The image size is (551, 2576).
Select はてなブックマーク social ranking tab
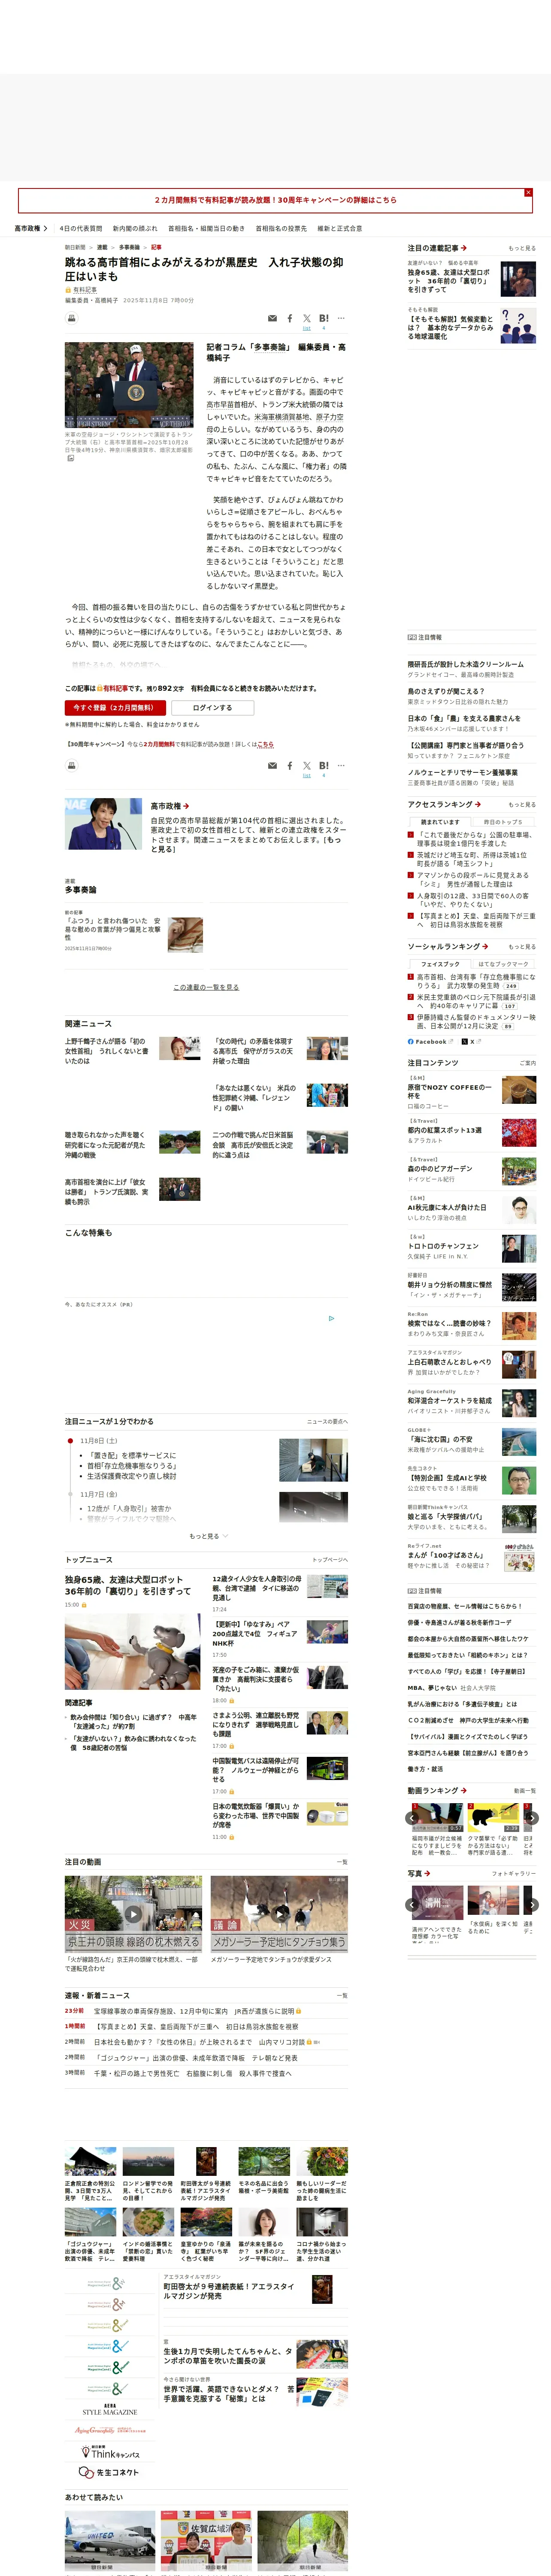point(503,964)
